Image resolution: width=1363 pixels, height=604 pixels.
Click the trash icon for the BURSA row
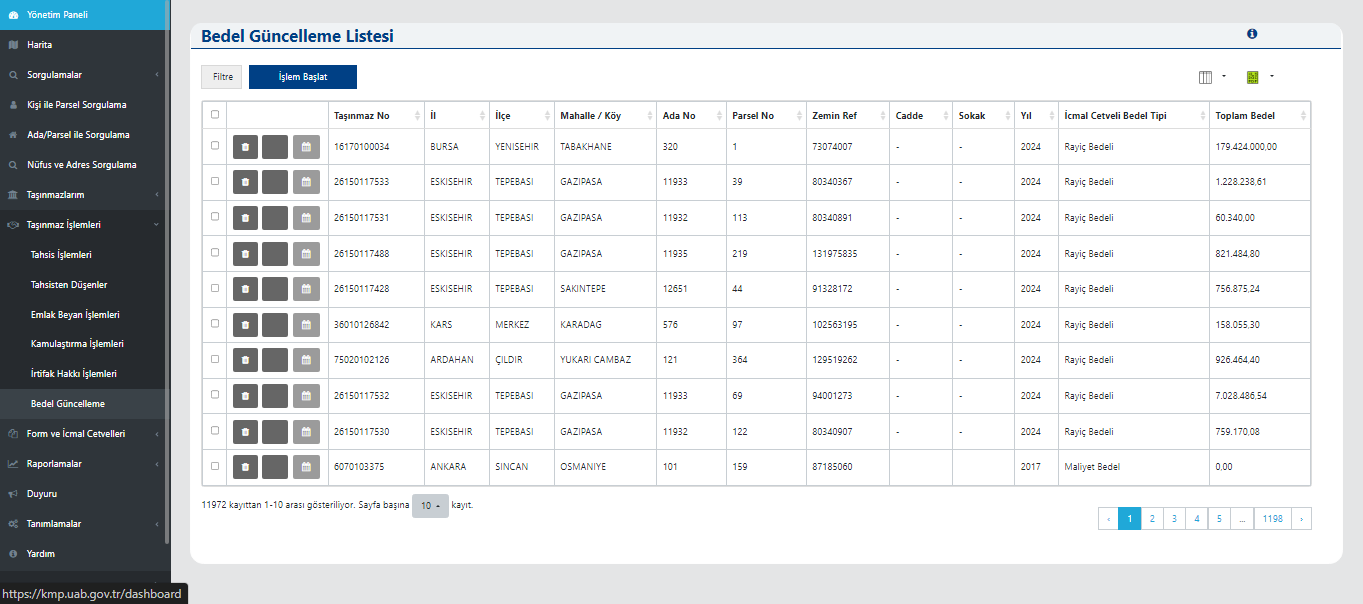tap(245, 147)
